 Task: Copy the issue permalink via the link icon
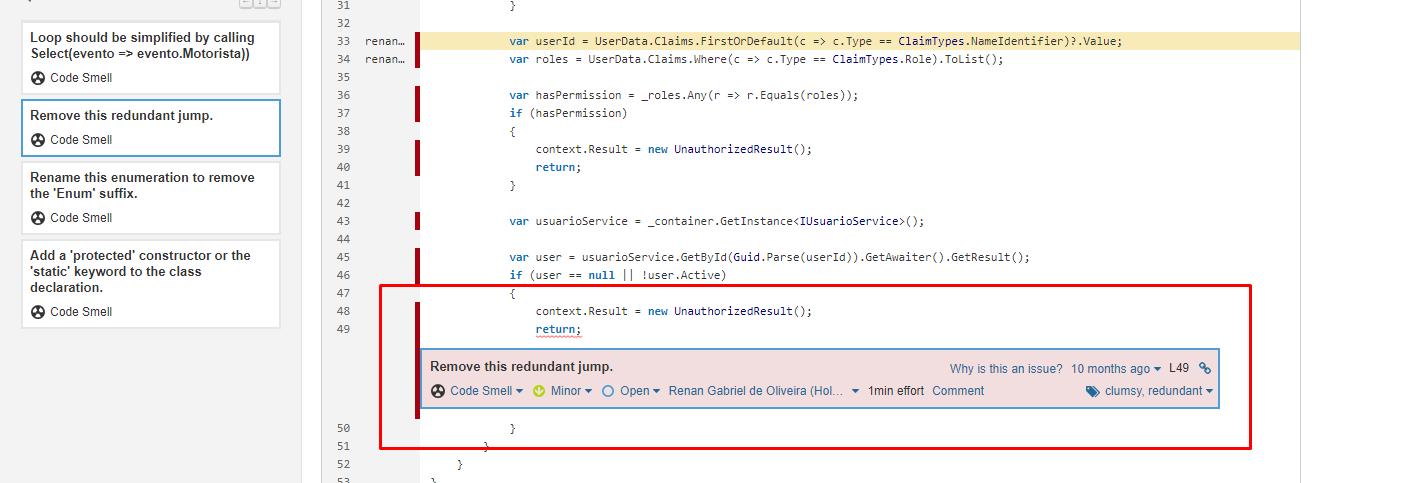click(x=1204, y=368)
